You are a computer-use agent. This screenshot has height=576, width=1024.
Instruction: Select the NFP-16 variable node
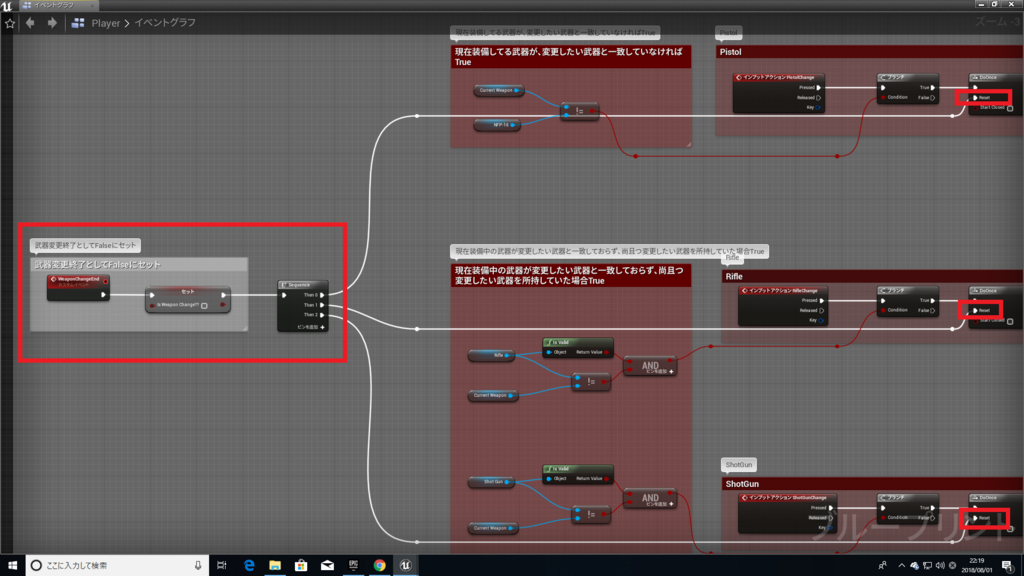[497, 125]
